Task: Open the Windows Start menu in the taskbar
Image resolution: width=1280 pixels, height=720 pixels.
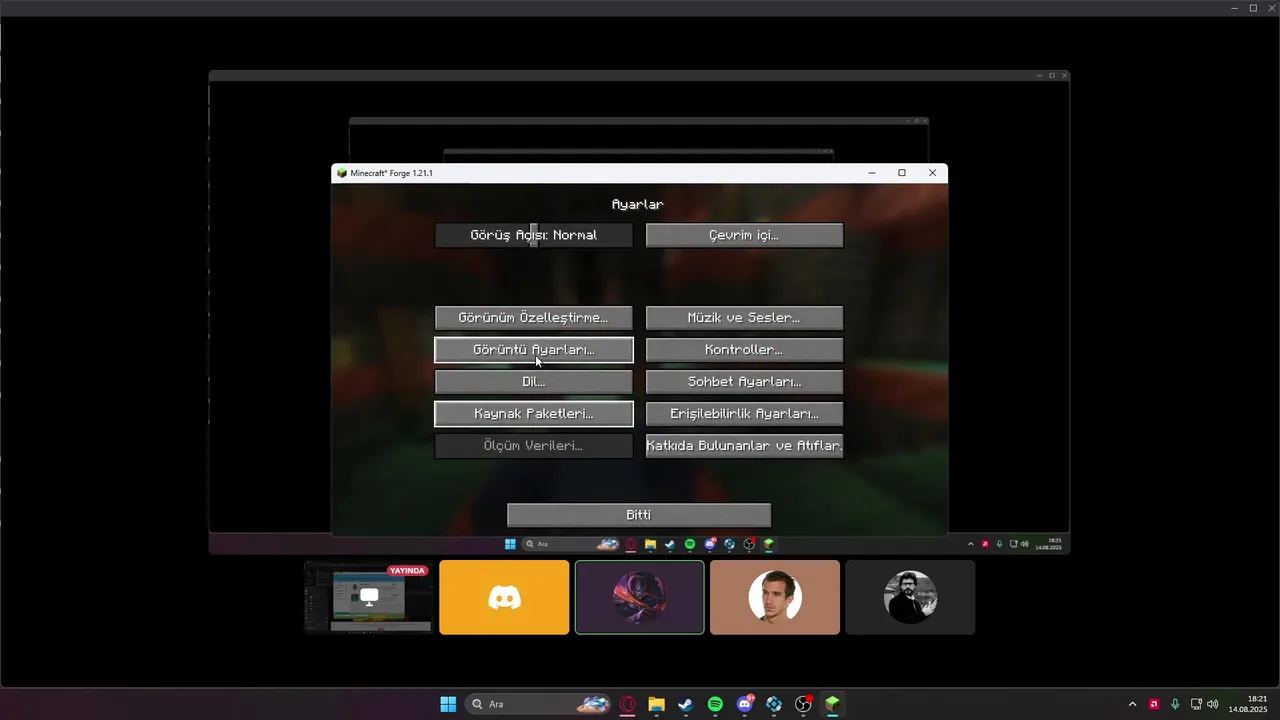Action: [448, 704]
